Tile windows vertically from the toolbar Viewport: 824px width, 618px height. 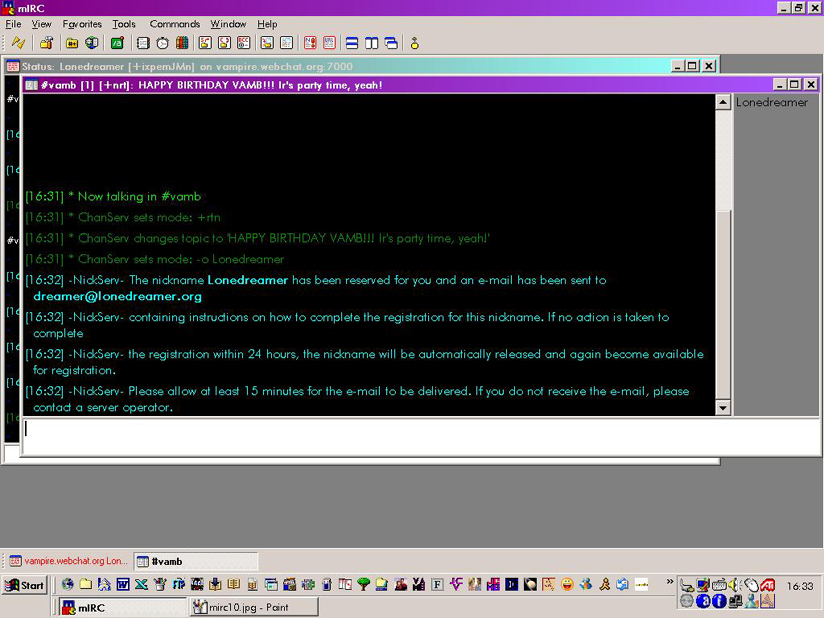pyautogui.click(x=372, y=43)
